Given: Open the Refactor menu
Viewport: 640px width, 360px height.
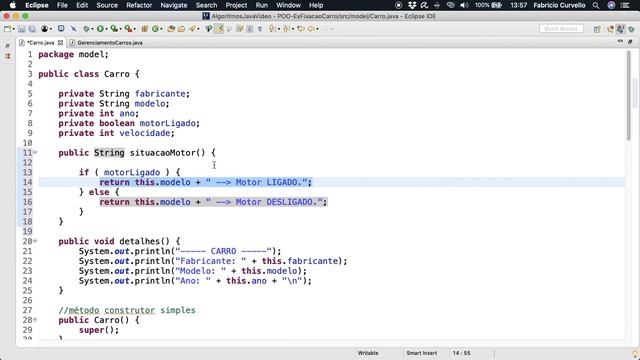Looking at the screenshot, I should 139,5.
